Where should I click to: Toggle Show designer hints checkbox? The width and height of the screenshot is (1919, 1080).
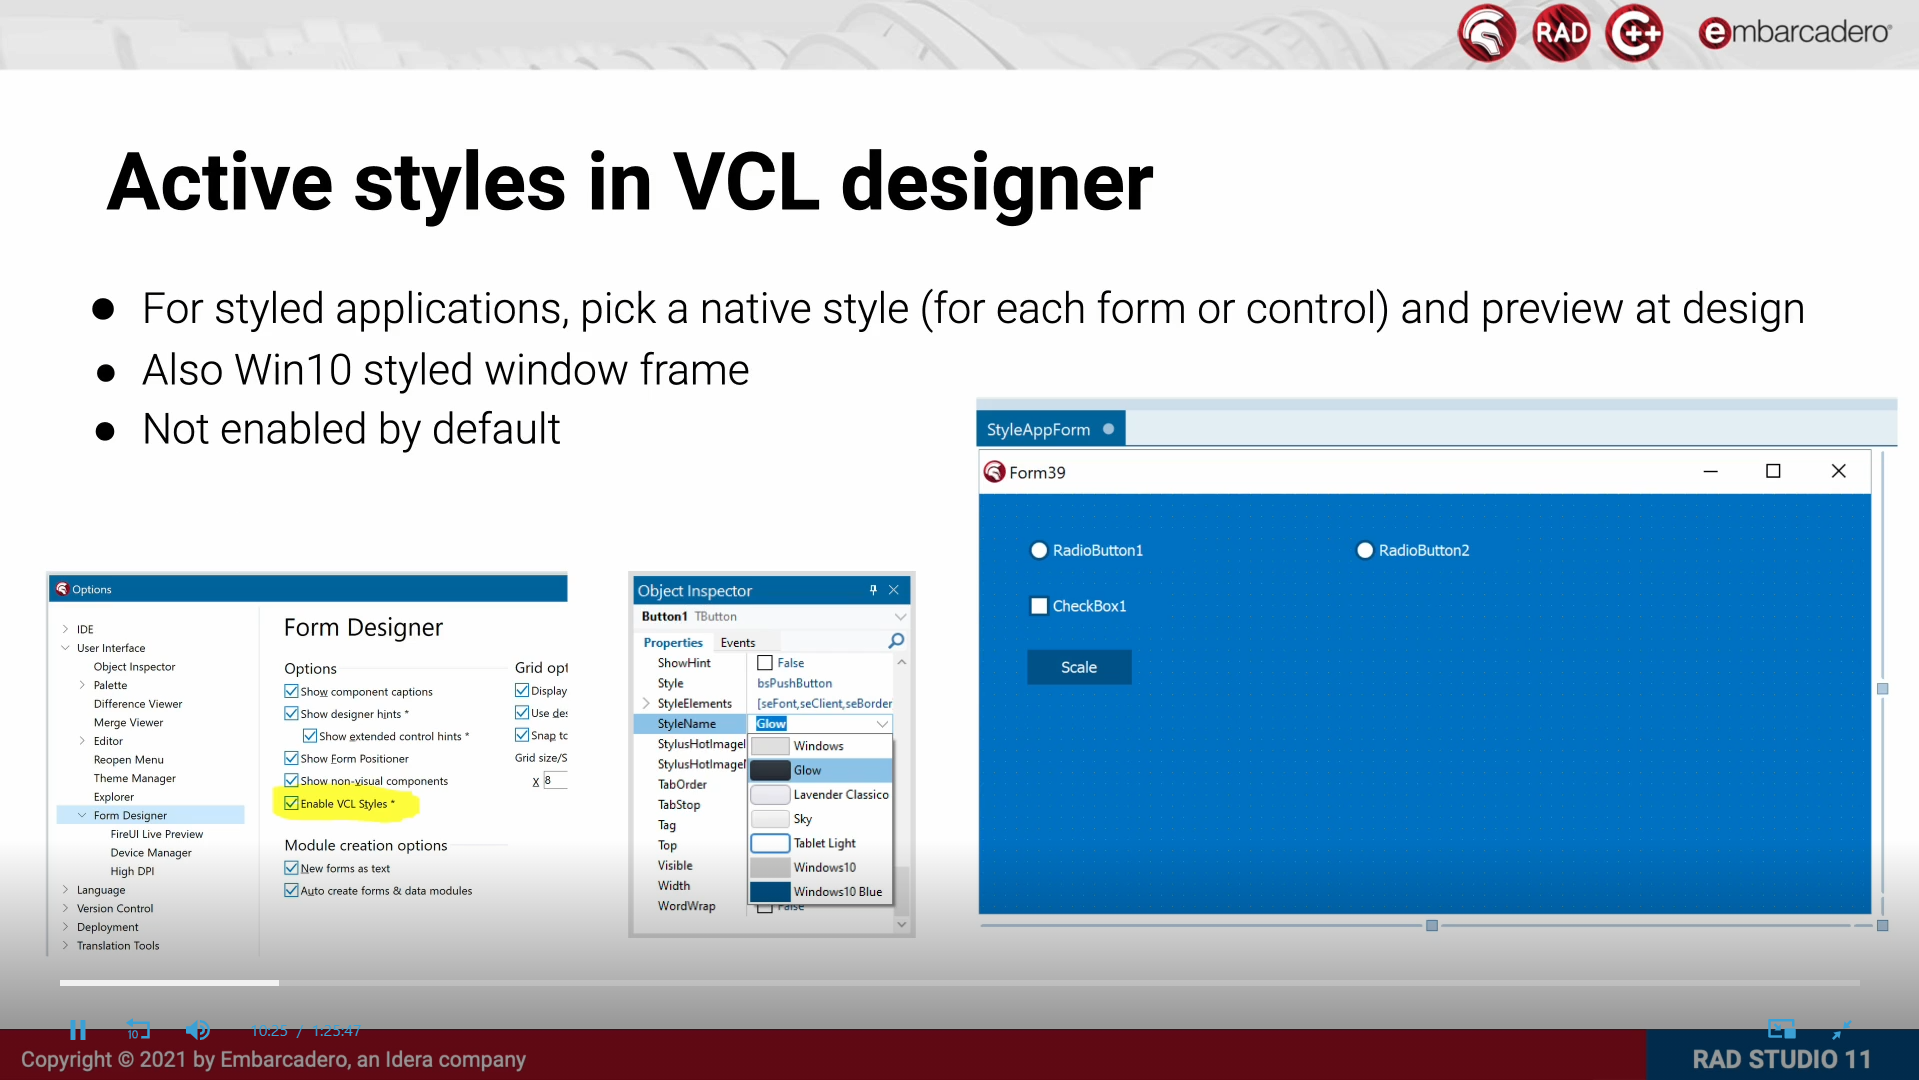(291, 713)
